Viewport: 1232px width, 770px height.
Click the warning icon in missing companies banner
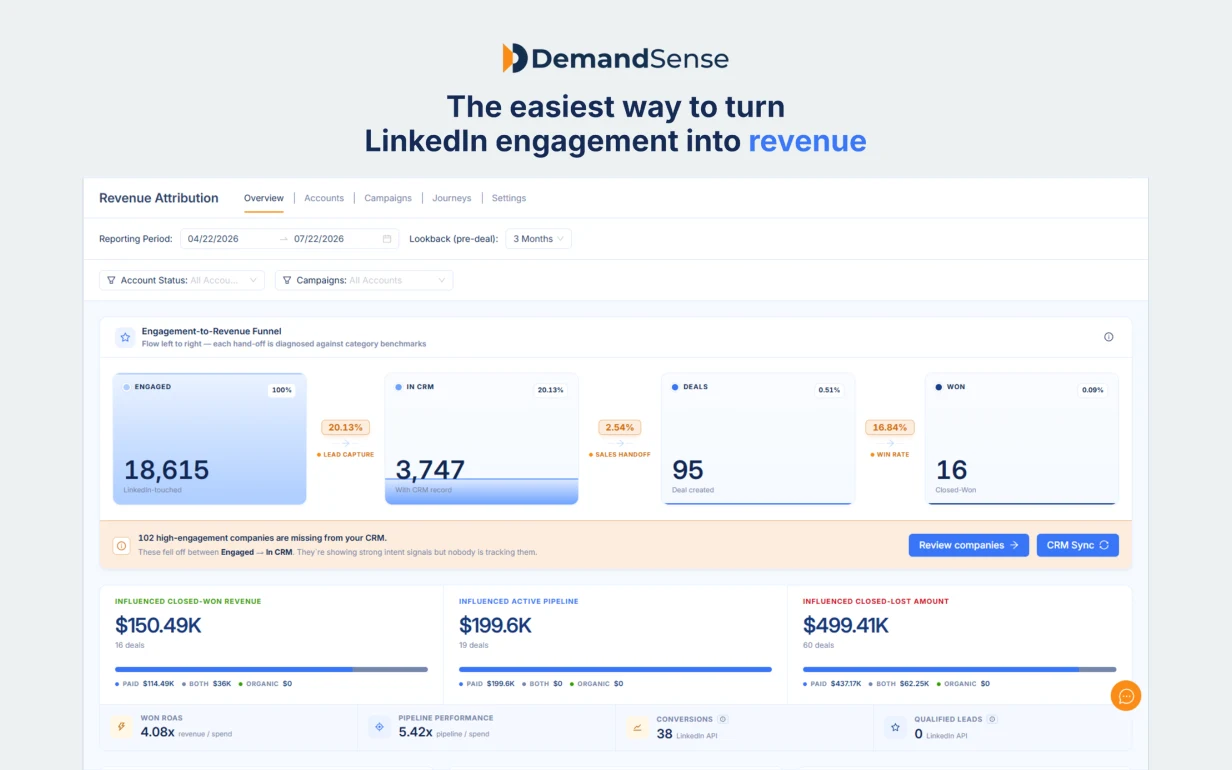(x=121, y=546)
